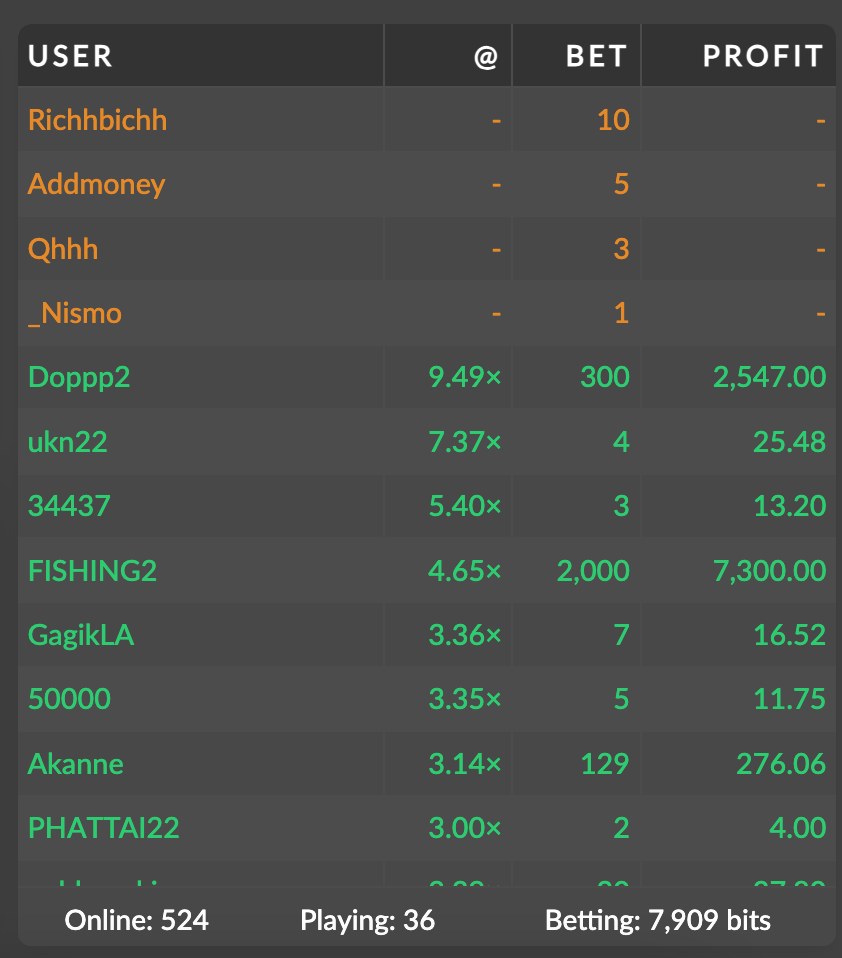Click the BET column header
The width and height of the screenshot is (842, 958).
(x=596, y=56)
